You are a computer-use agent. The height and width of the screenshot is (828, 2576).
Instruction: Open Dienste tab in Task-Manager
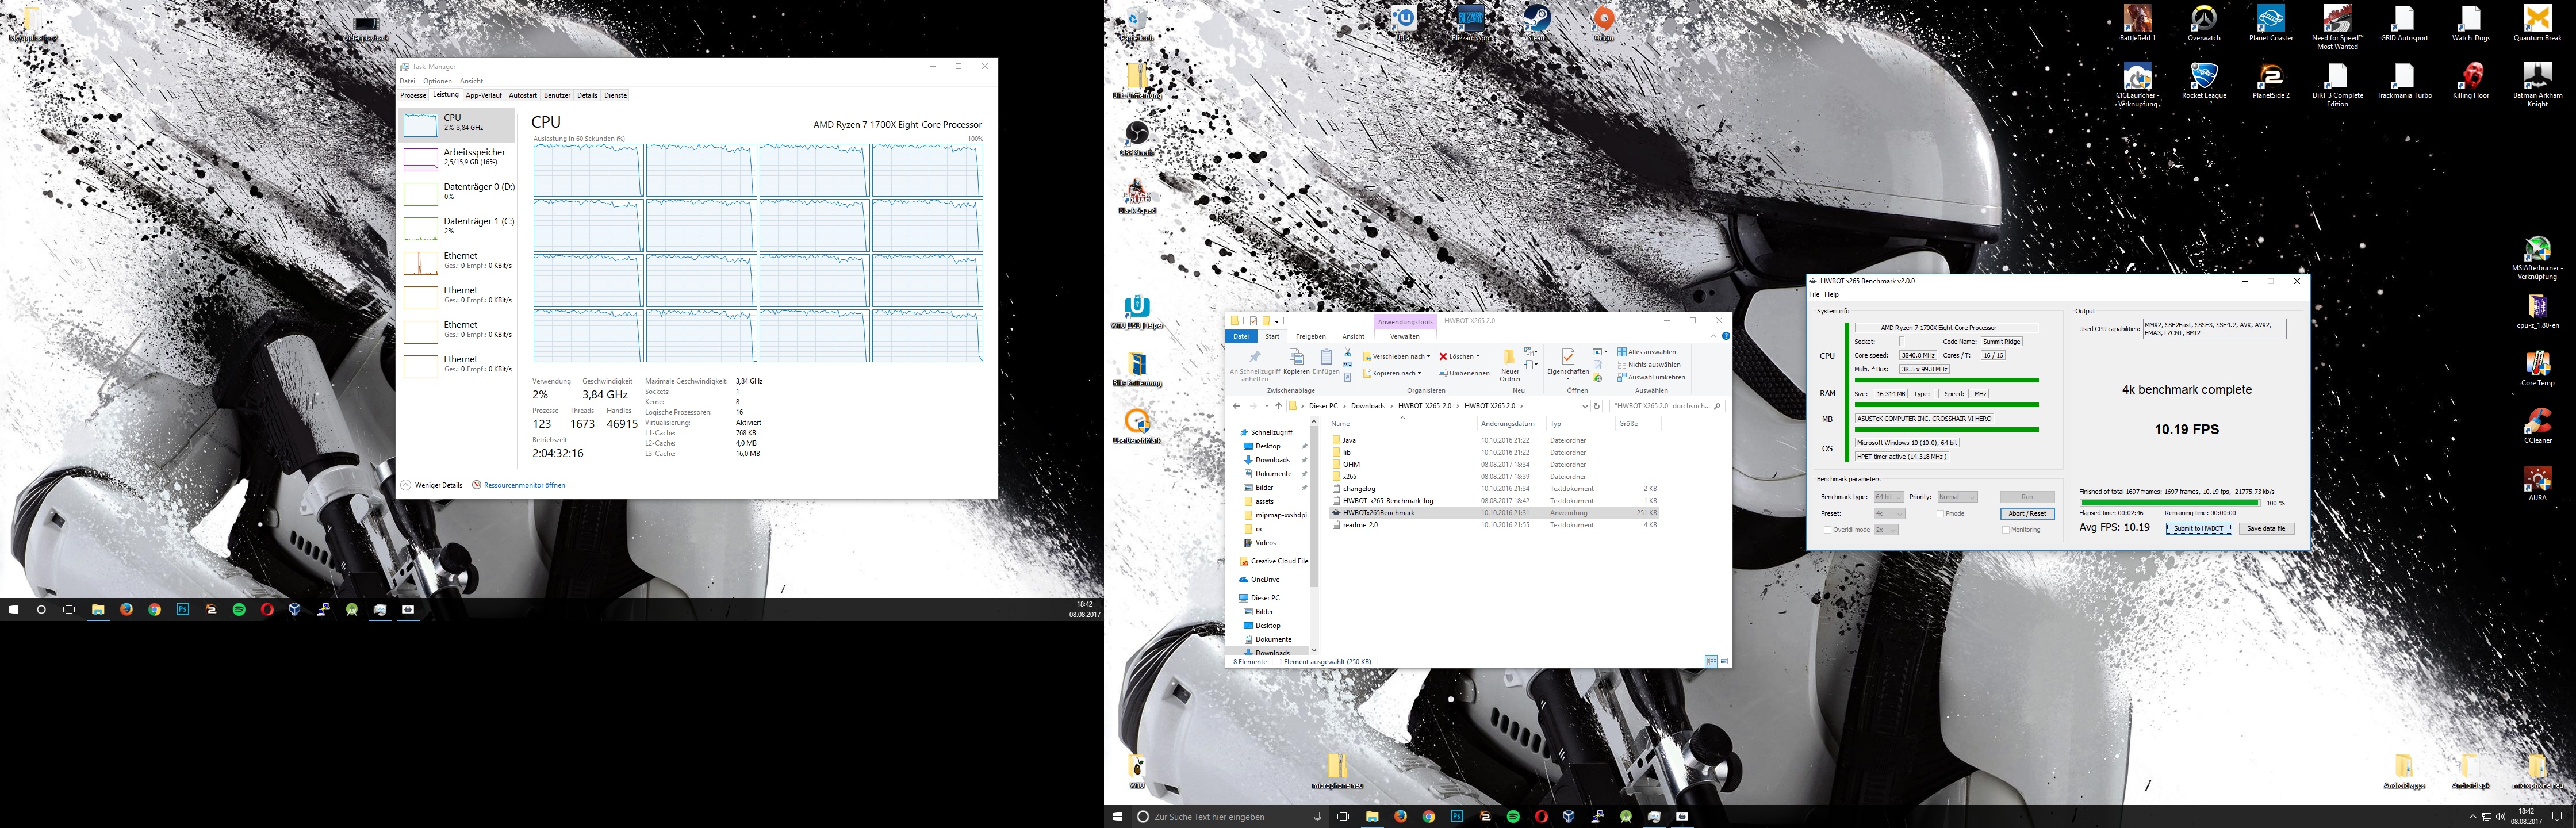click(x=616, y=96)
